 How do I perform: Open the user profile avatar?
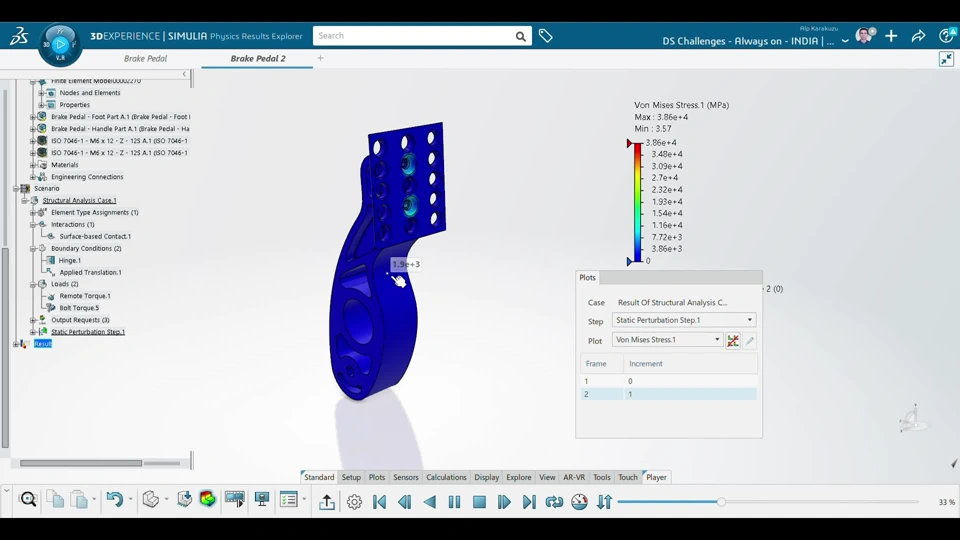tap(864, 36)
